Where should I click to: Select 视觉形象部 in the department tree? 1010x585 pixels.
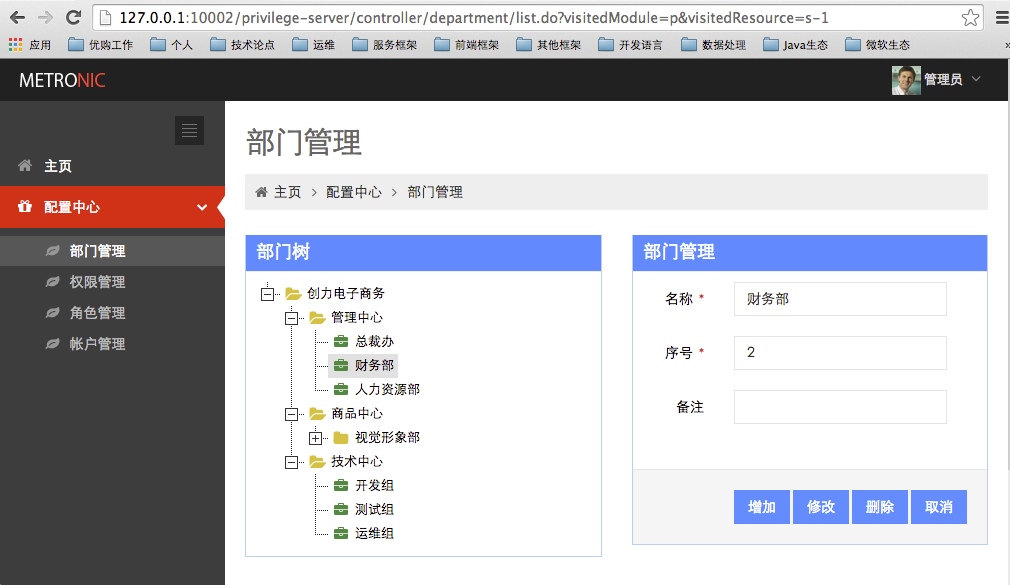pos(387,437)
